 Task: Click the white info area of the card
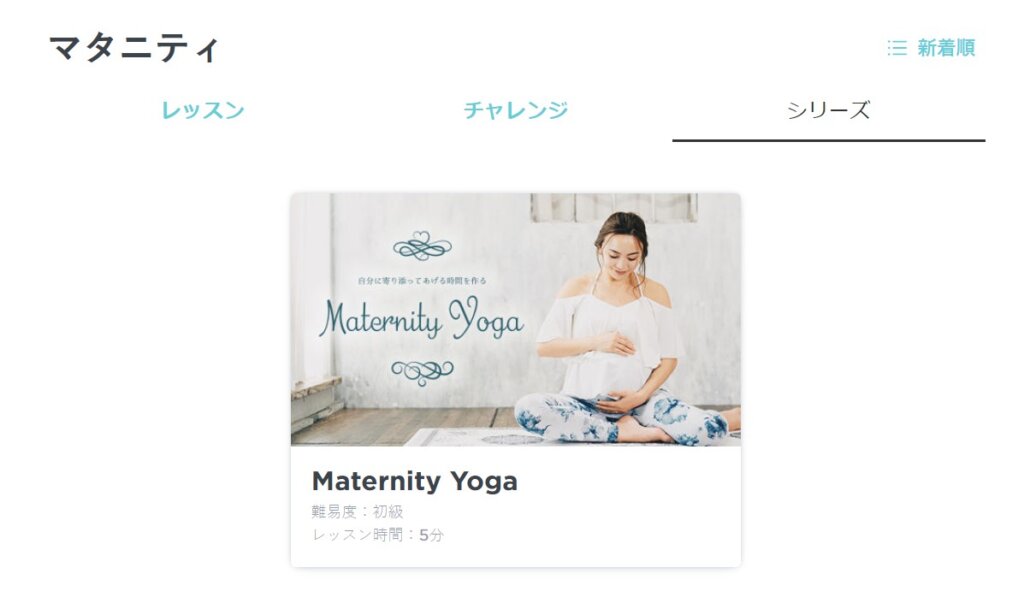[x=516, y=507]
